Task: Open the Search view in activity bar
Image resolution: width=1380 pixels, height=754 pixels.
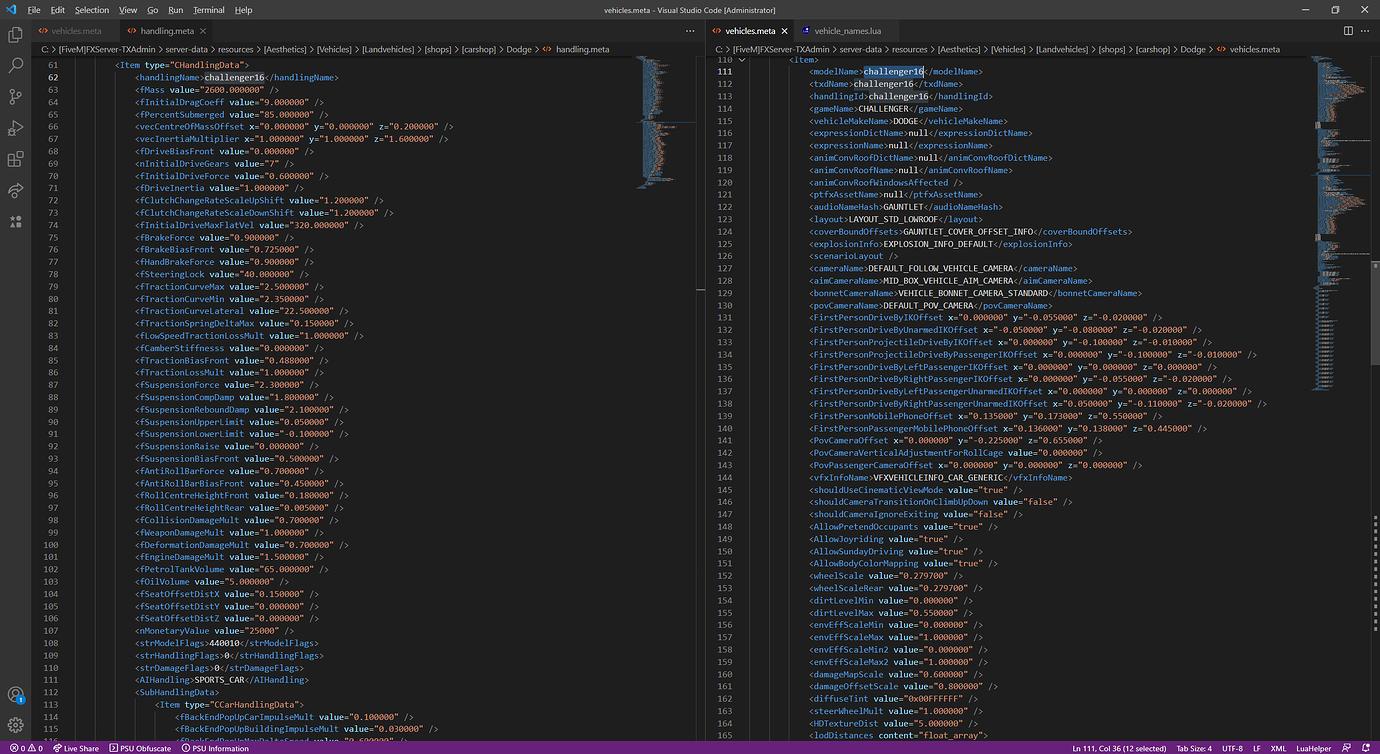Action: point(15,66)
